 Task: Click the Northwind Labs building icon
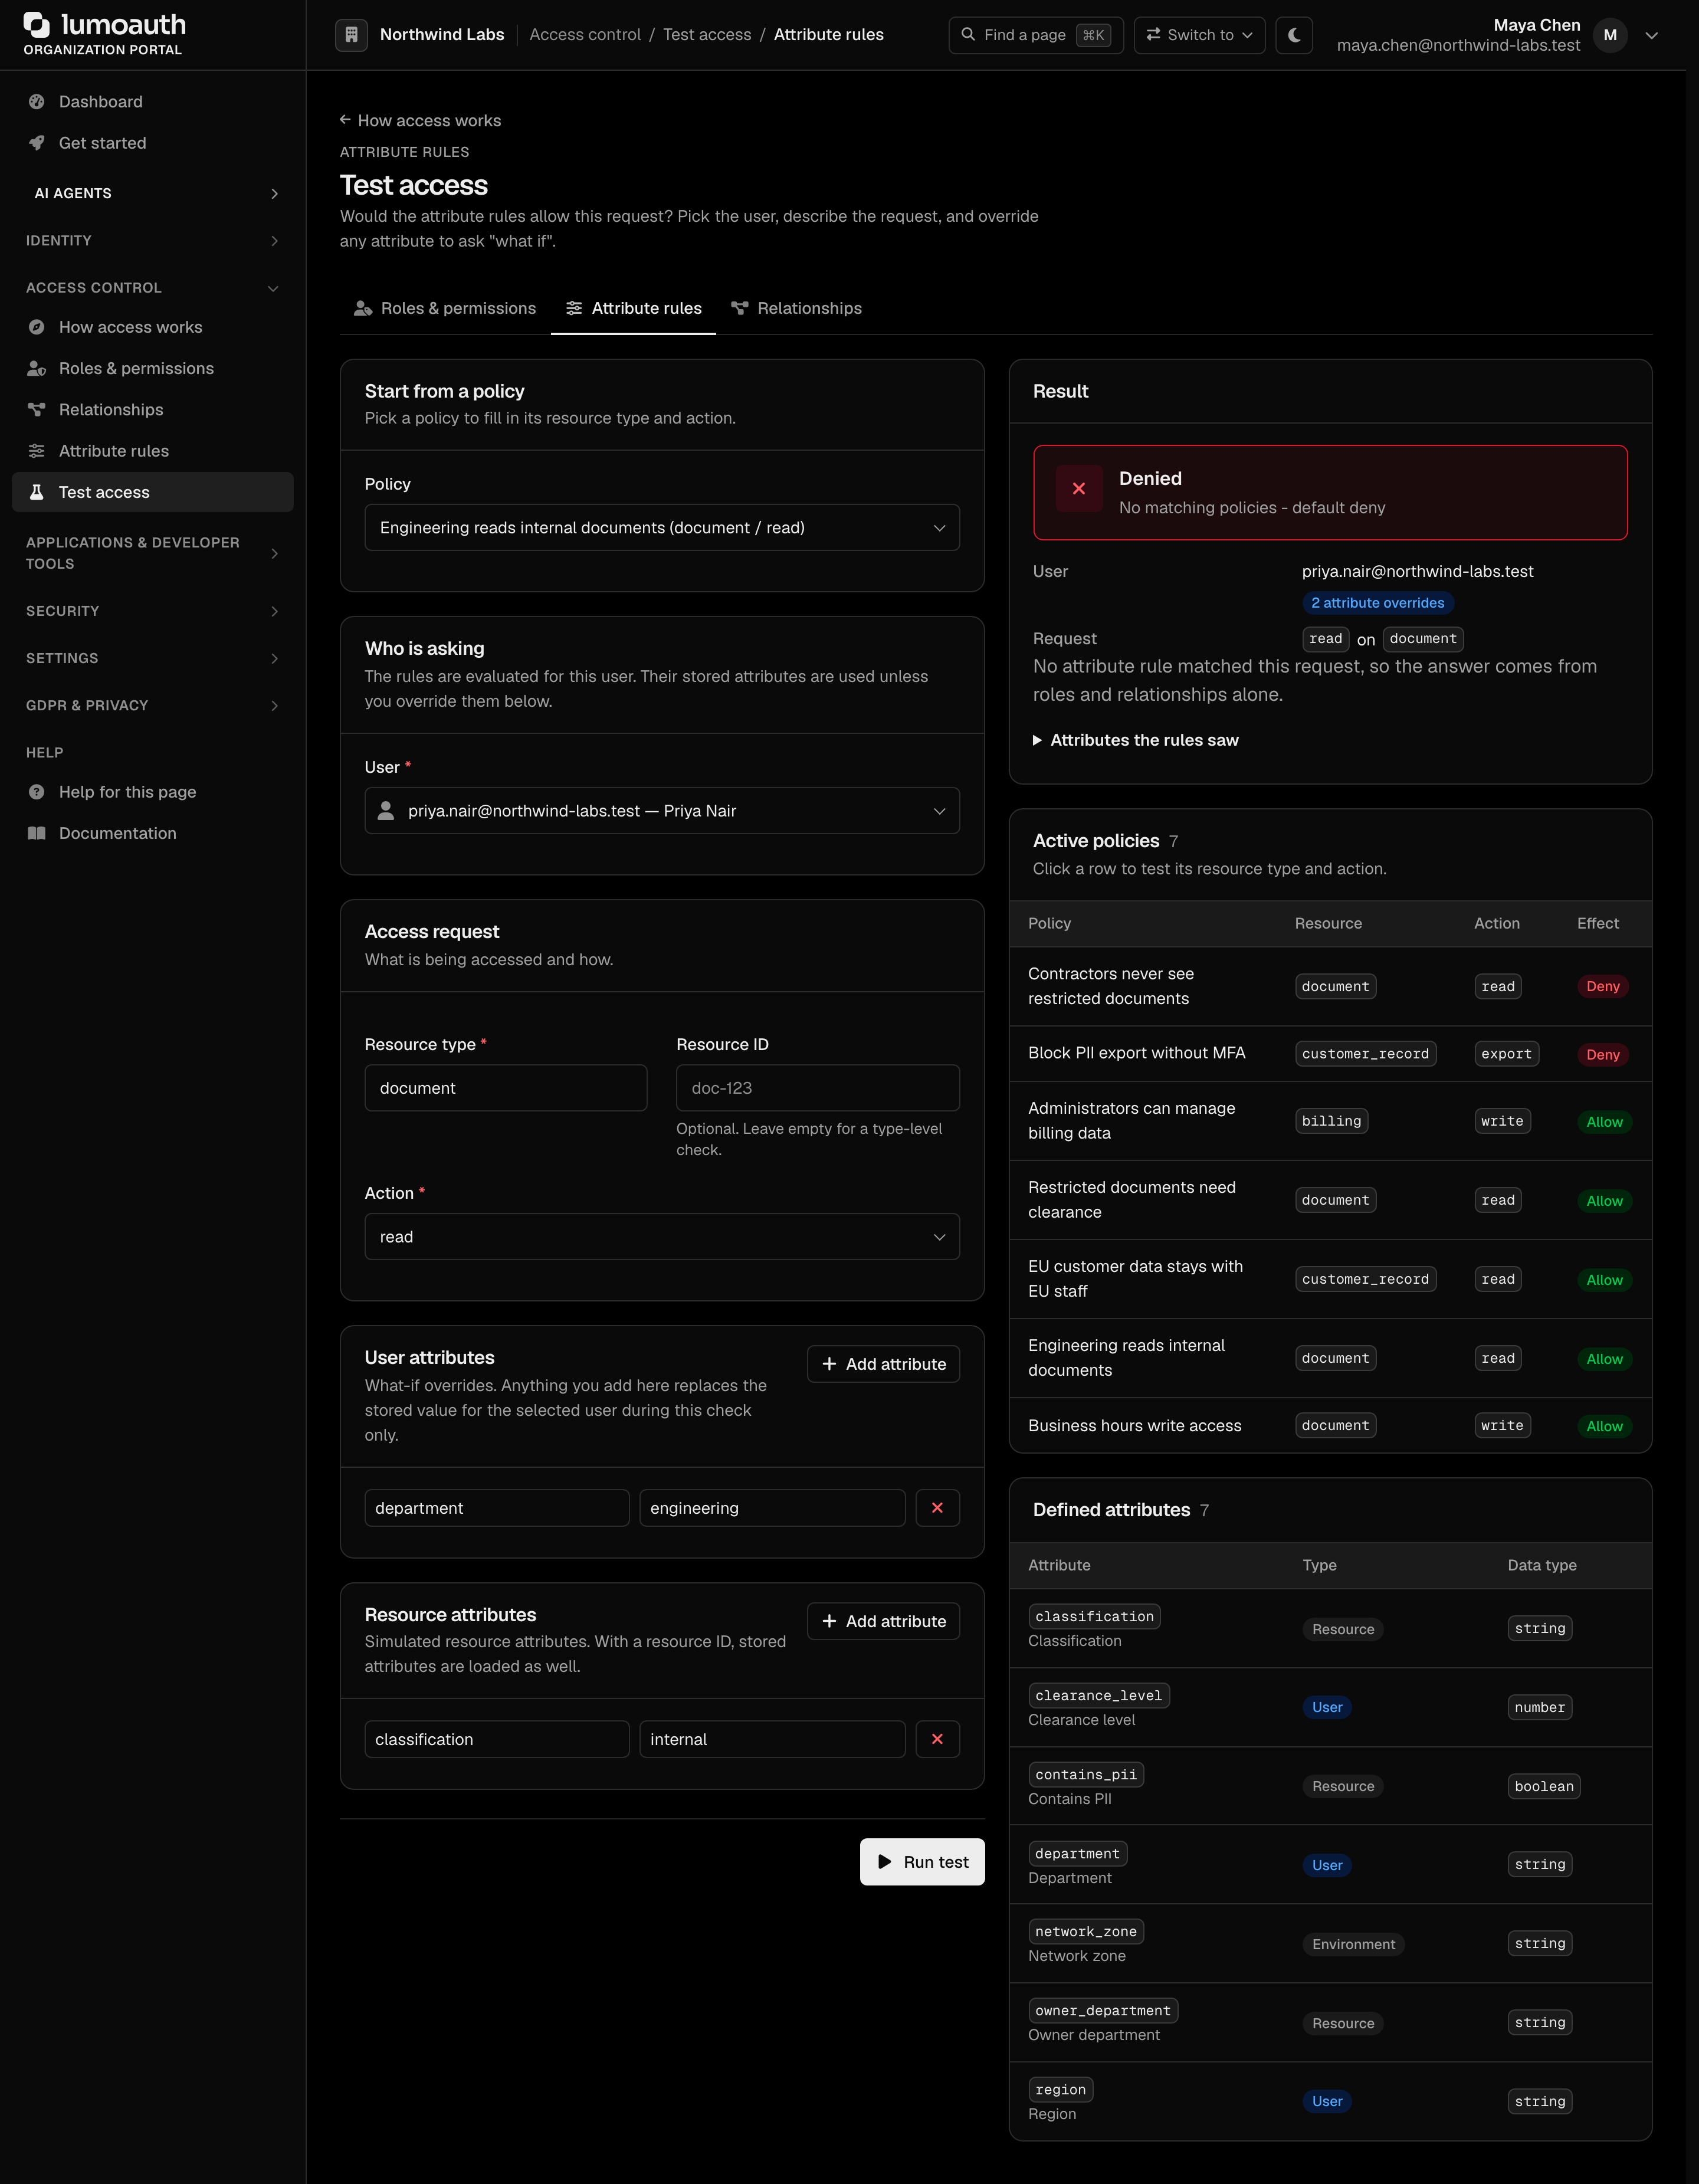click(x=351, y=35)
